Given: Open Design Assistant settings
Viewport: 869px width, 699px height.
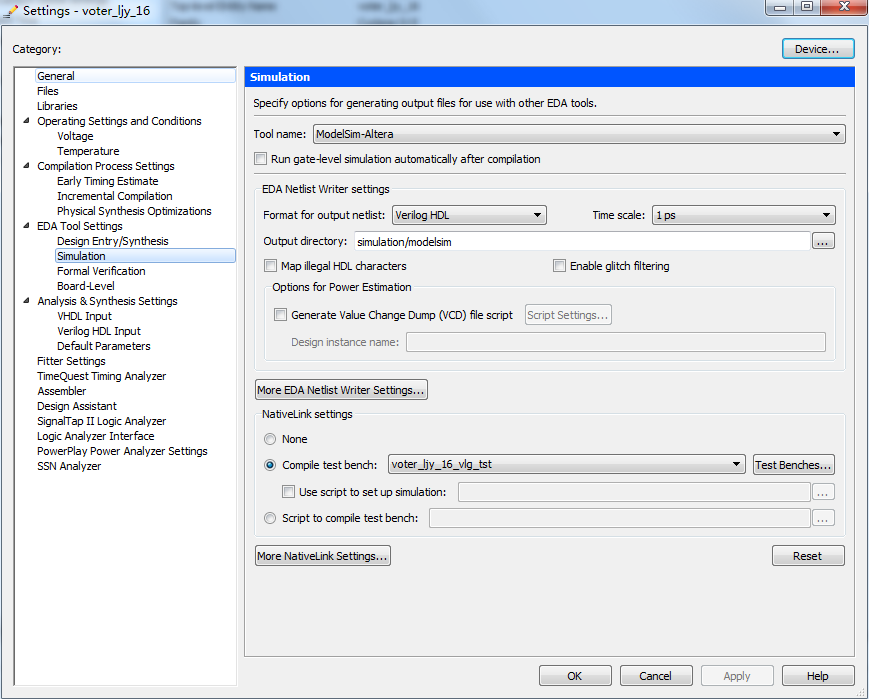Looking at the screenshot, I should 77,405.
